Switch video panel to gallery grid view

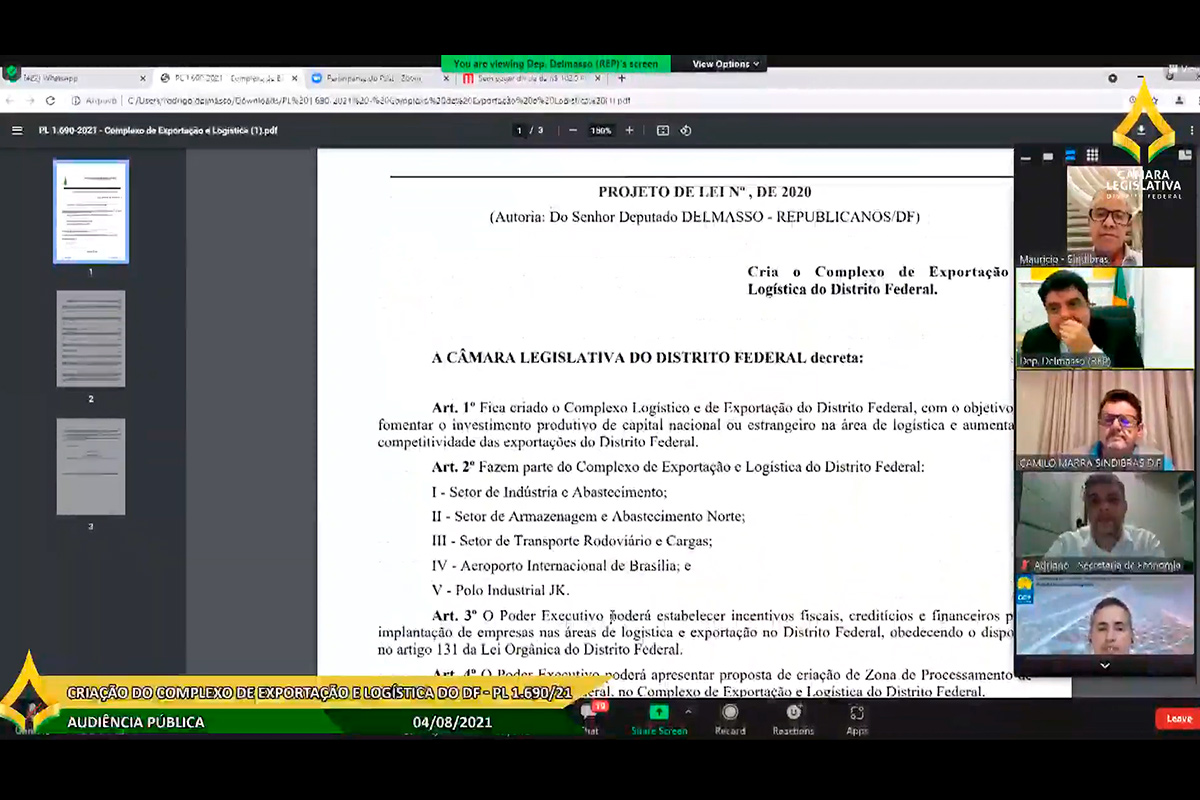[x=1092, y=156]
